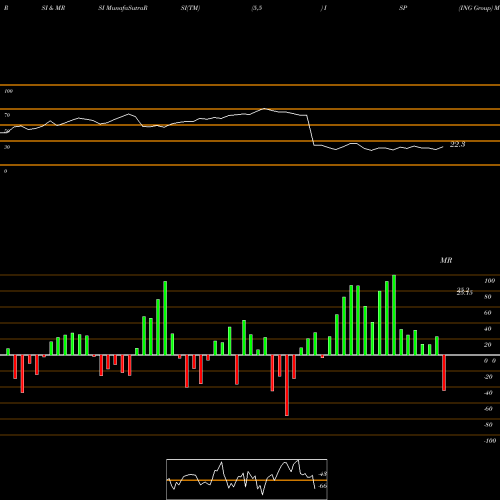Click the MR axis label -60
This screenshot has width=500, height=500.
[488, 409]
